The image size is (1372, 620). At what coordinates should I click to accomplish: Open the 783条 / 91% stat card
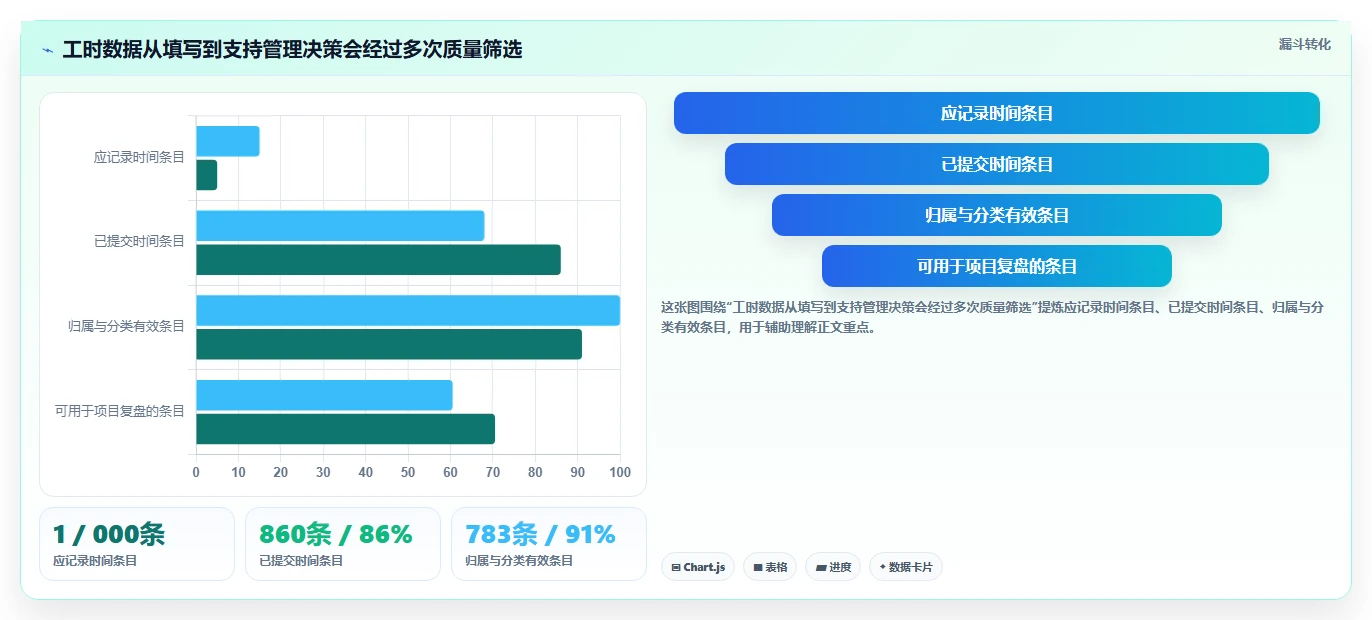(x=549, y=544)
